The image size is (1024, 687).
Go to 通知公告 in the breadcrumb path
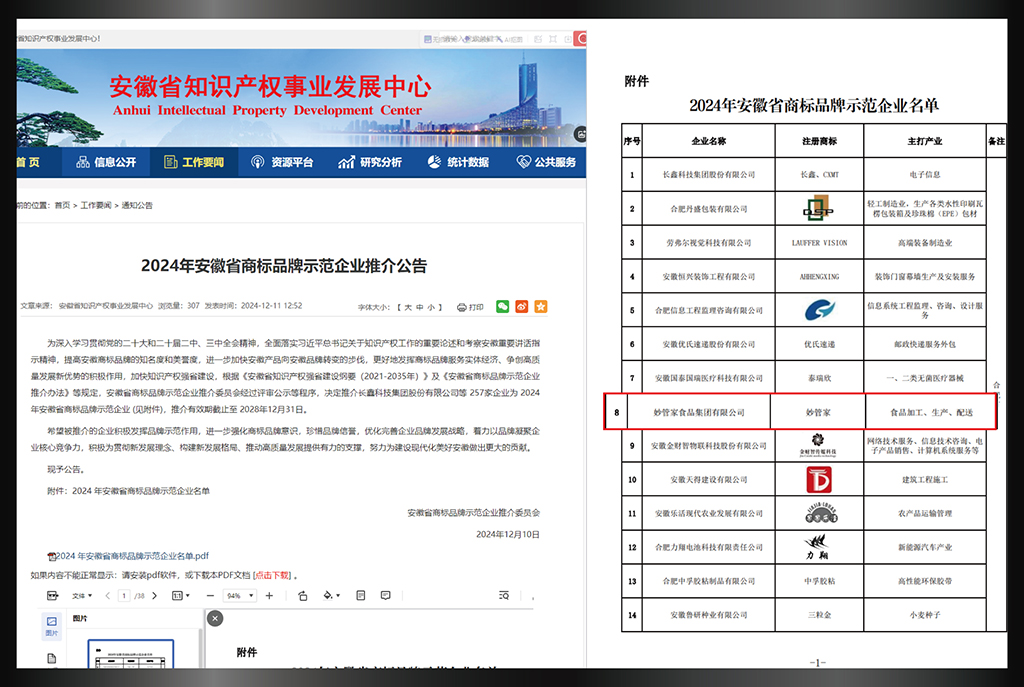pos(136,205)
